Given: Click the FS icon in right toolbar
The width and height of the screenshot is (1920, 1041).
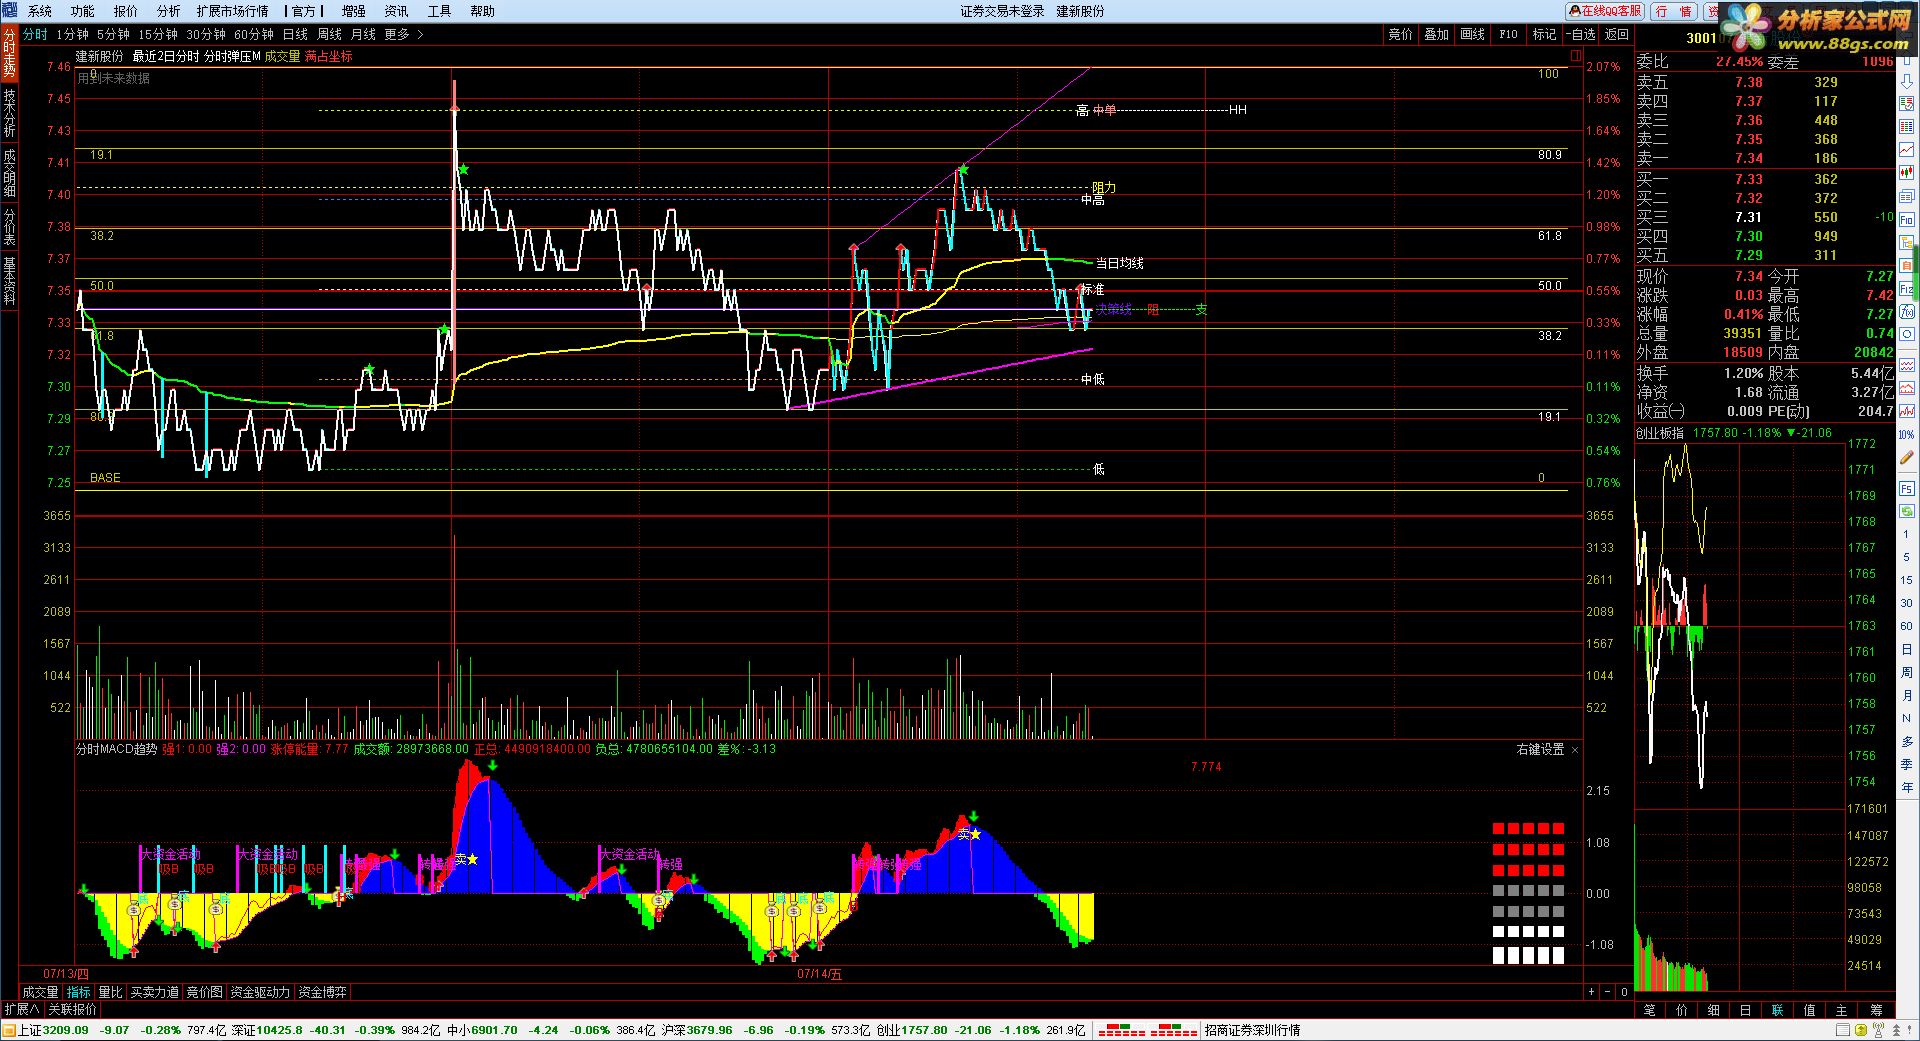Looking at the screenshot, I should 1907,488.
